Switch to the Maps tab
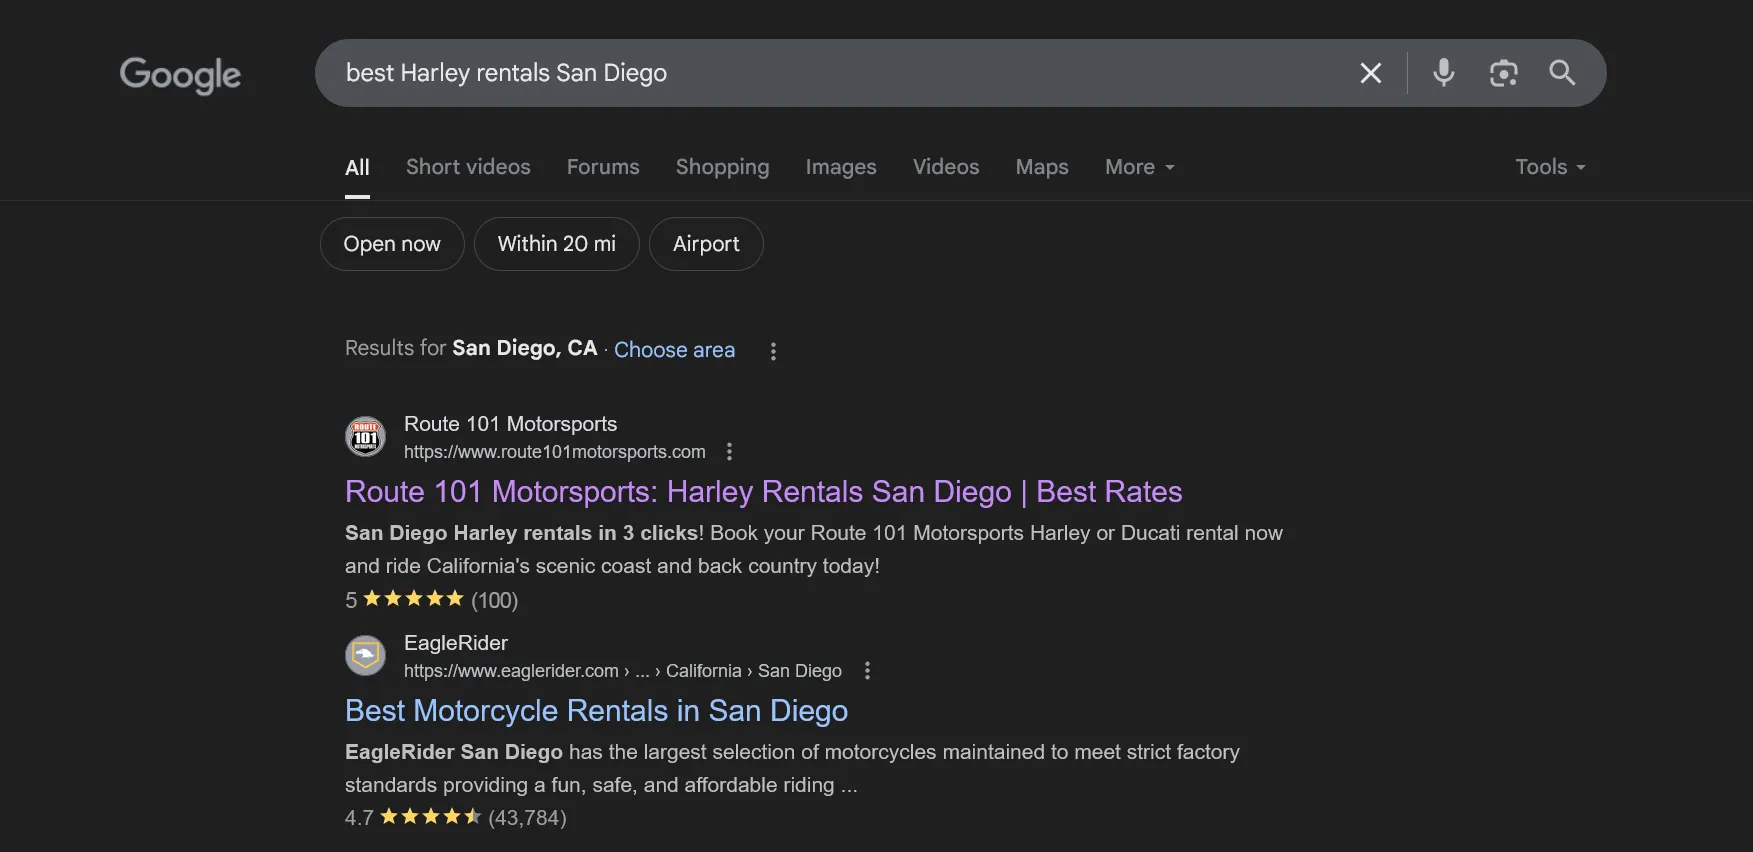The width and height of the screenshot is (1753, 852). (1041, 167)
